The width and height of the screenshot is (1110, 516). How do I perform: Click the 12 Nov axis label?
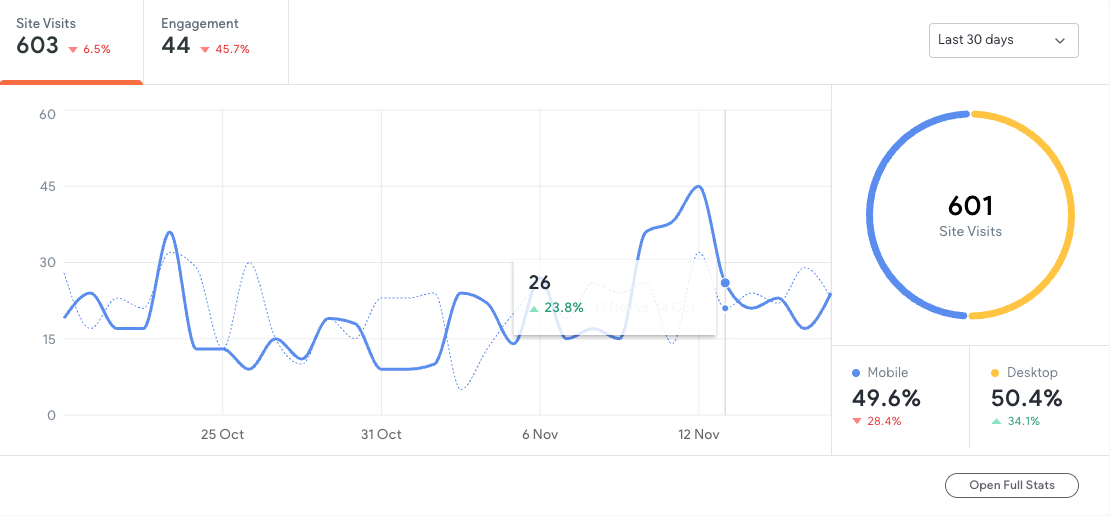pos(699,435)
